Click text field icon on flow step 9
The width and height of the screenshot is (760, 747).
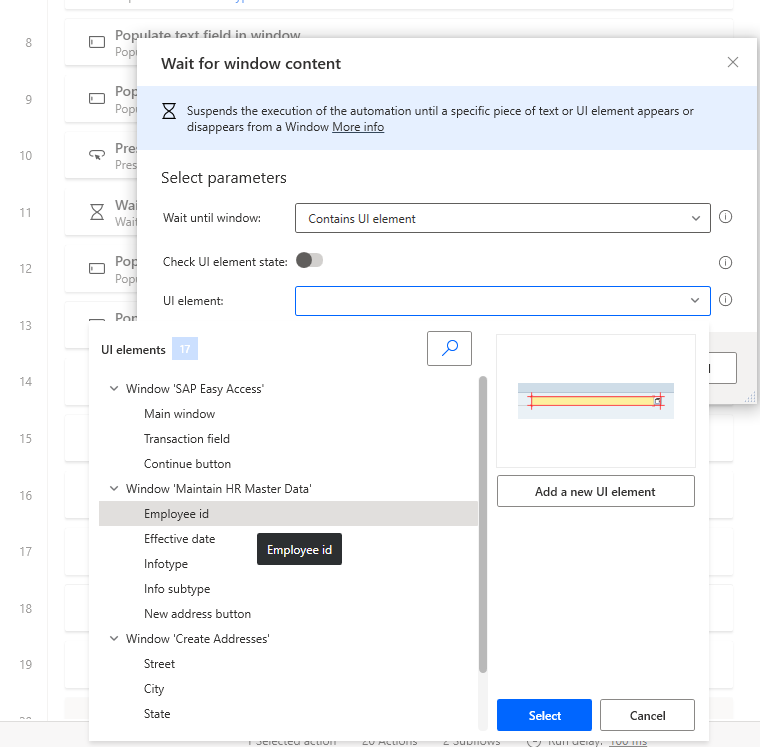click(97, 99)
